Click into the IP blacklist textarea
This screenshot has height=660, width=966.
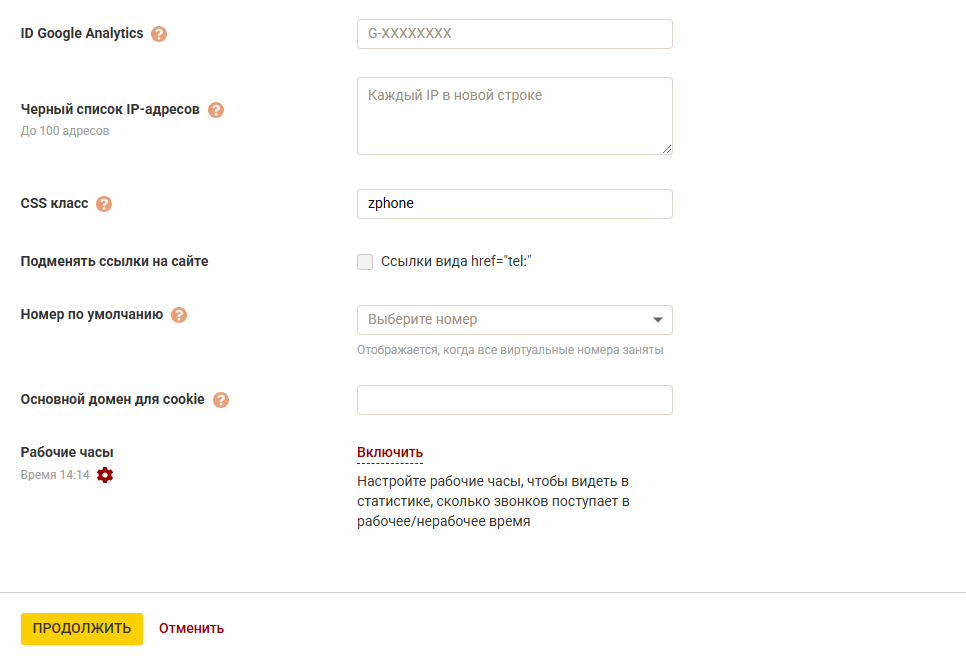pos(514,116)
